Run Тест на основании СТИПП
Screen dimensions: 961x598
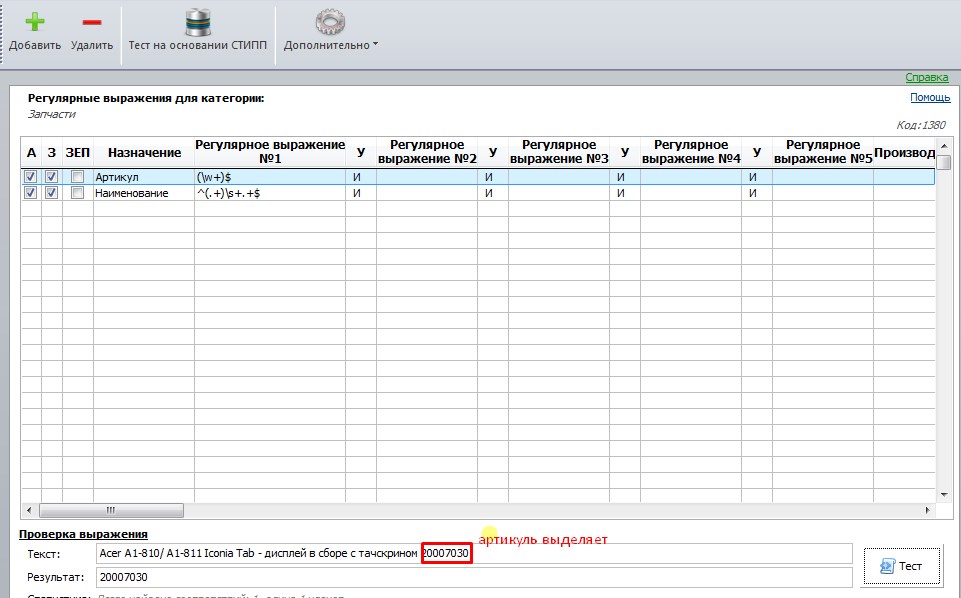tap(197, 29)
